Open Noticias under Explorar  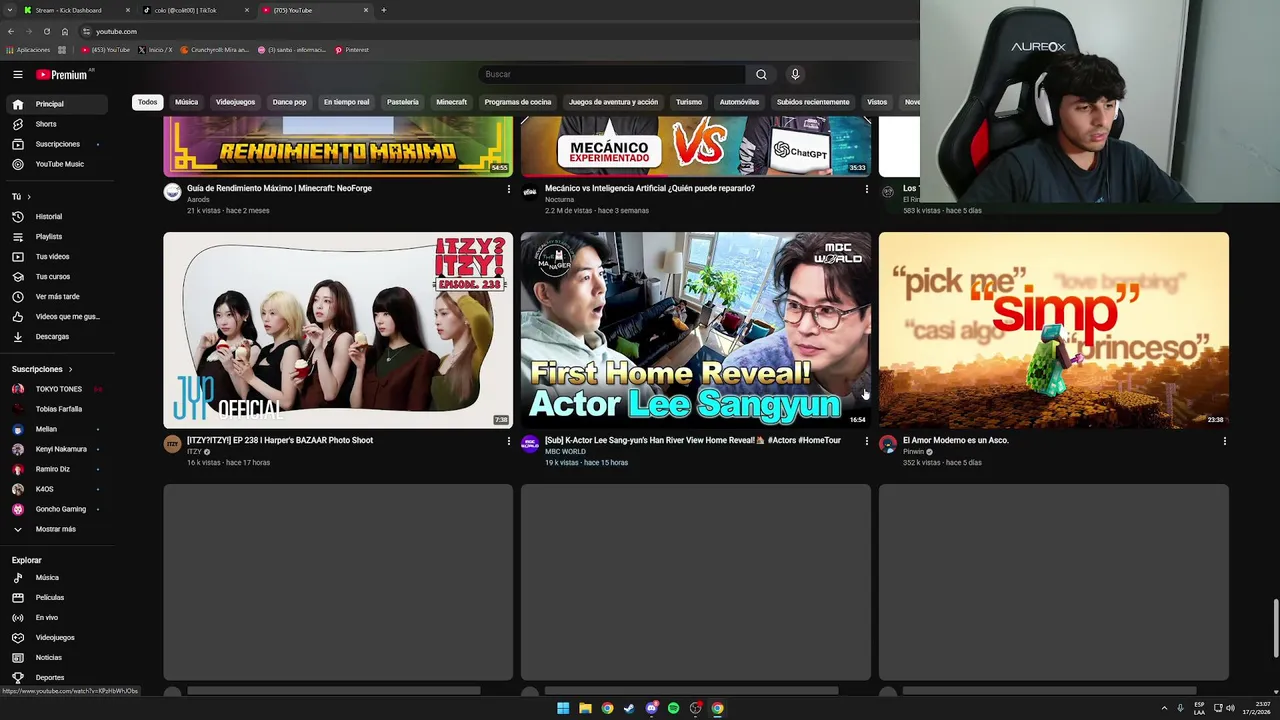pyautogui.click(x=57, y=657)
